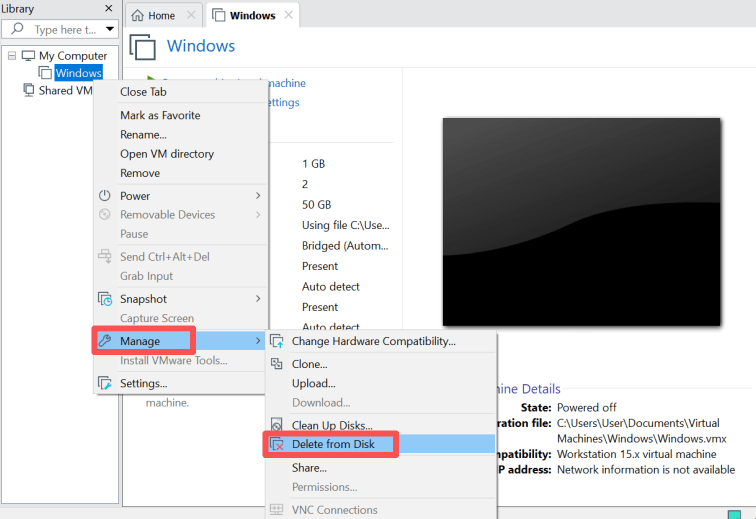Choose Clean Up Disks...
The image size is (756, 519).
pos(381,425)
